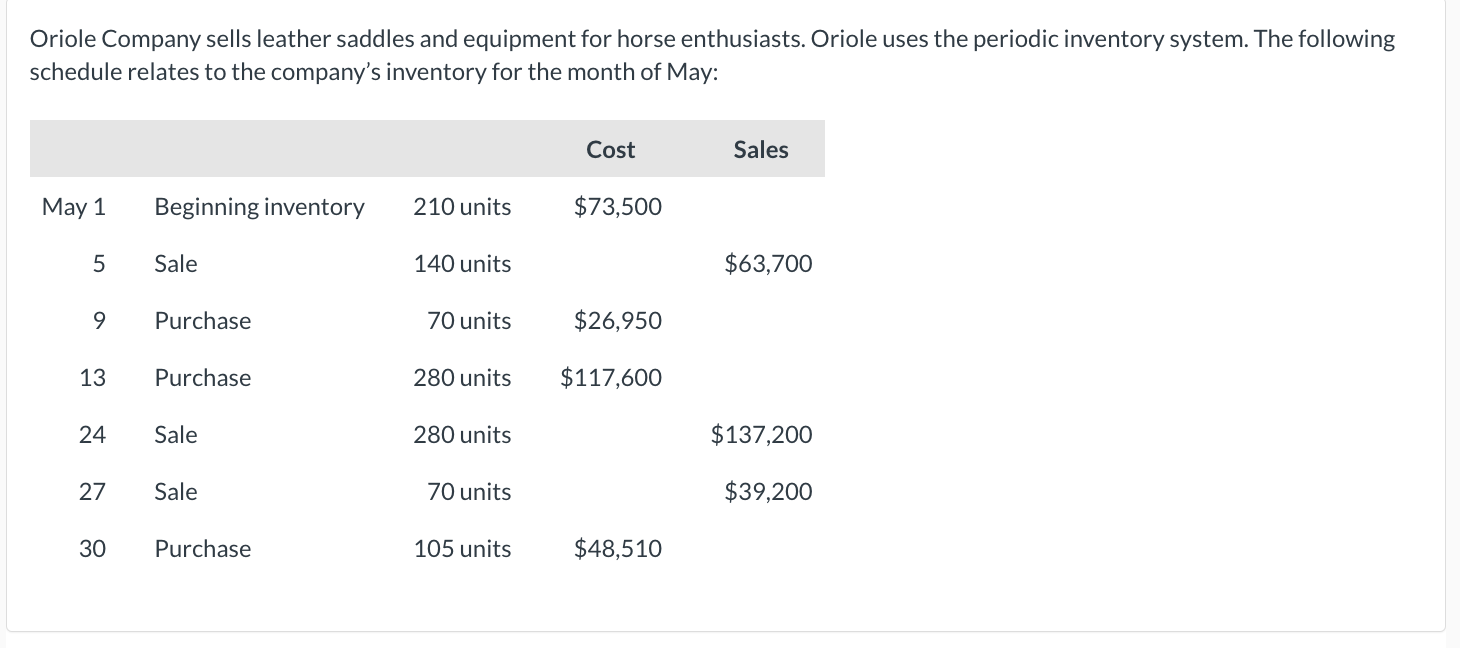This screenshot has height=648, width=1460.
Task: Select the 210 units cell
Action: click(462, 207)
